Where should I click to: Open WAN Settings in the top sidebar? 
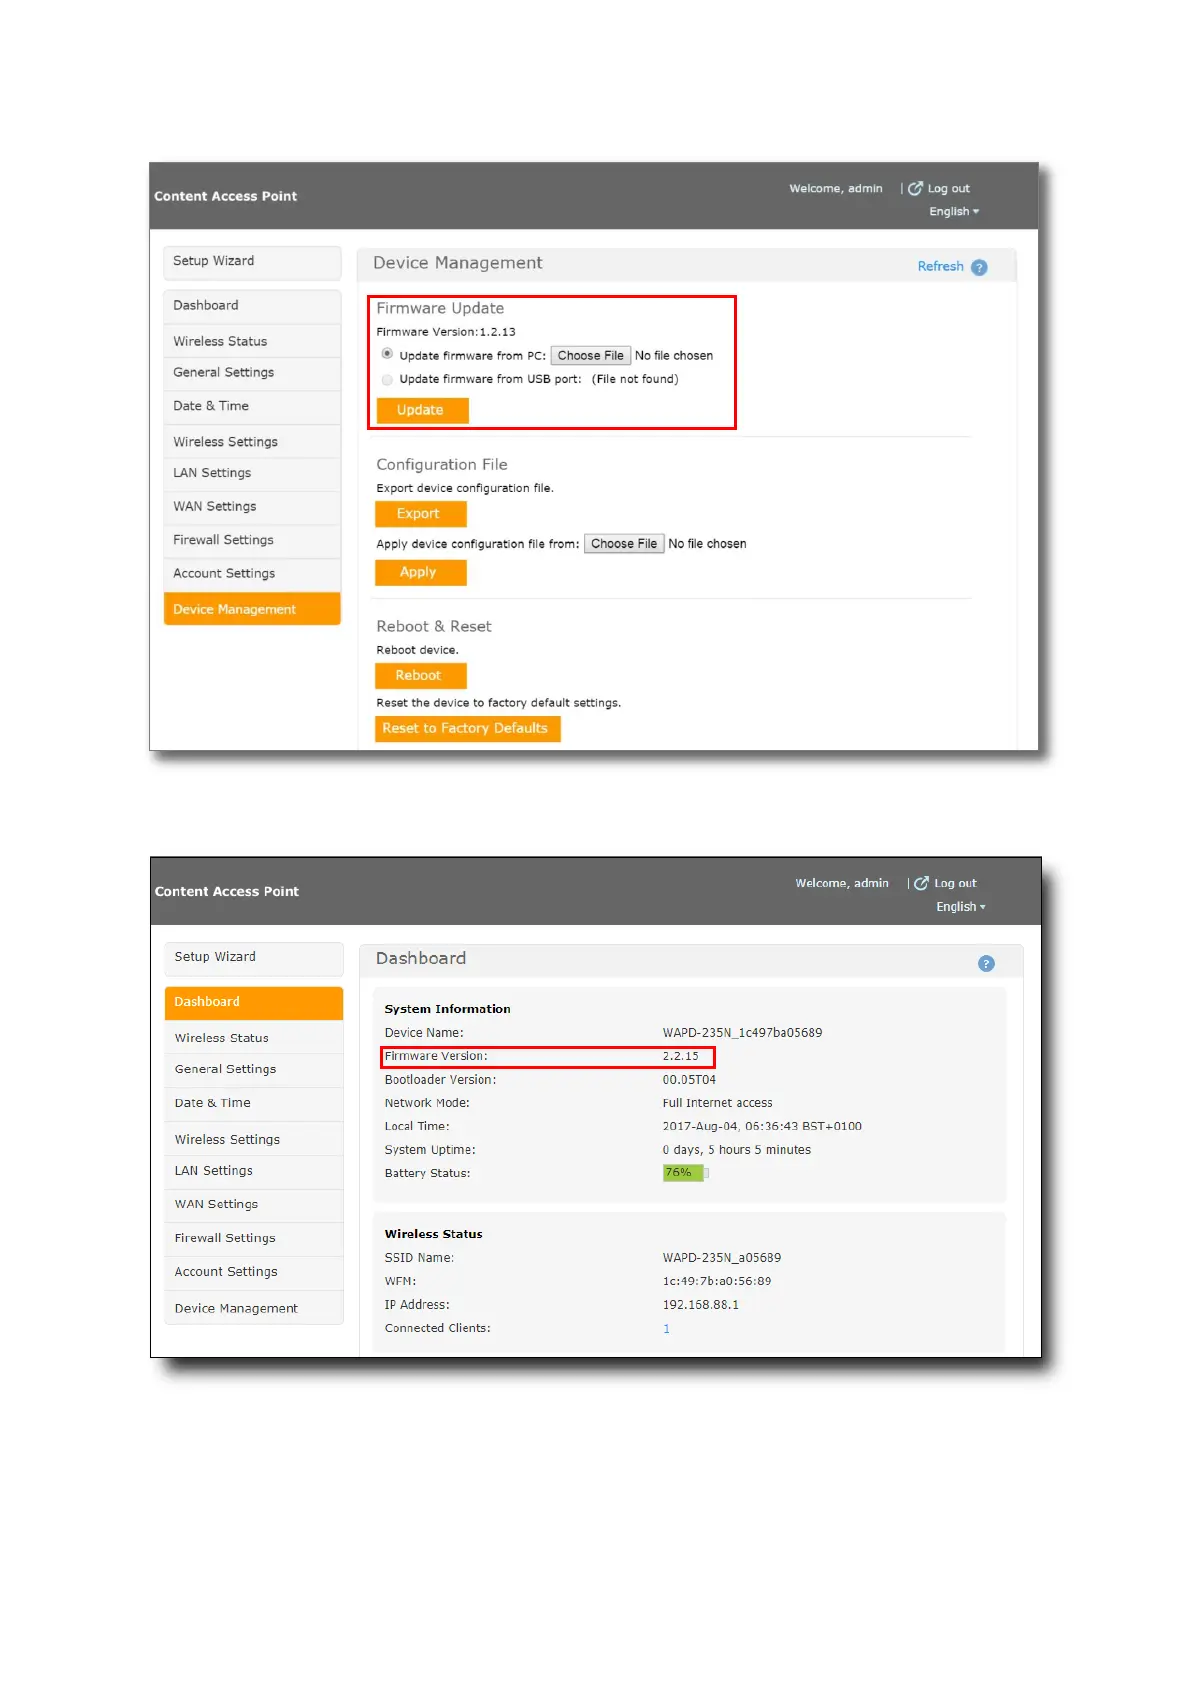tap(252, 507)
